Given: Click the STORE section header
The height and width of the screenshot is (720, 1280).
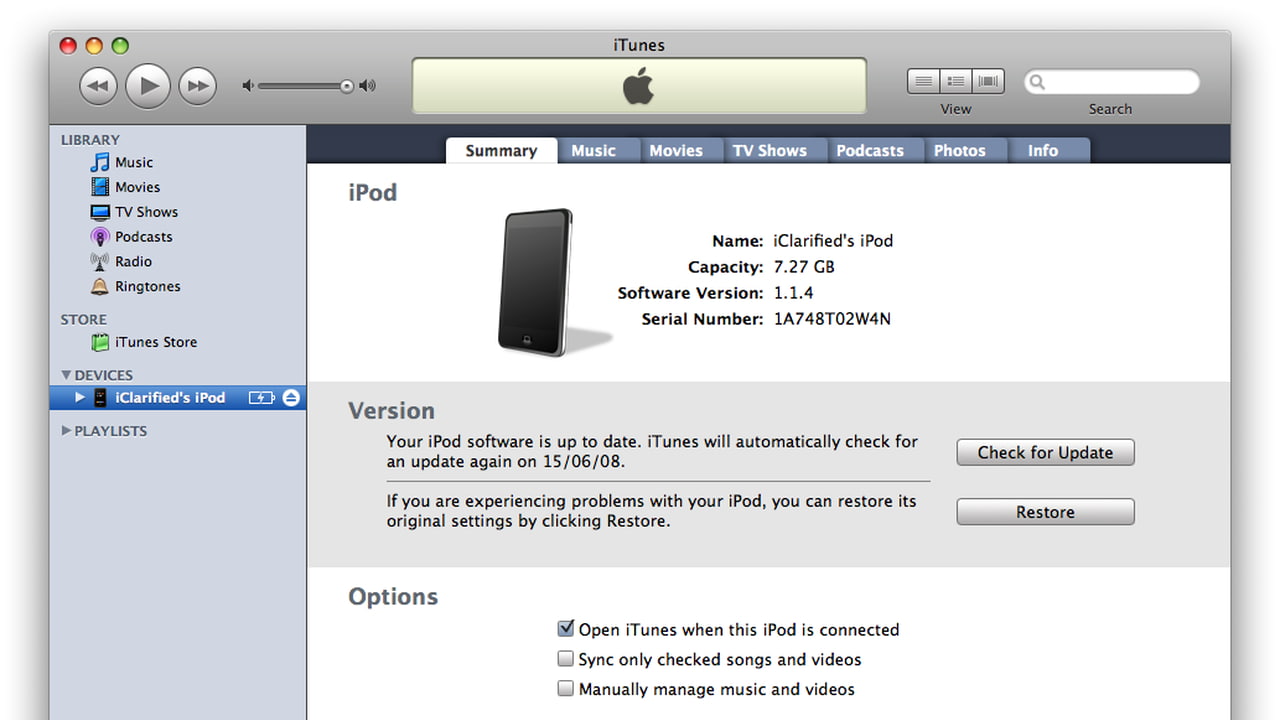Looking at the screenshot, I should click(83, 320).
